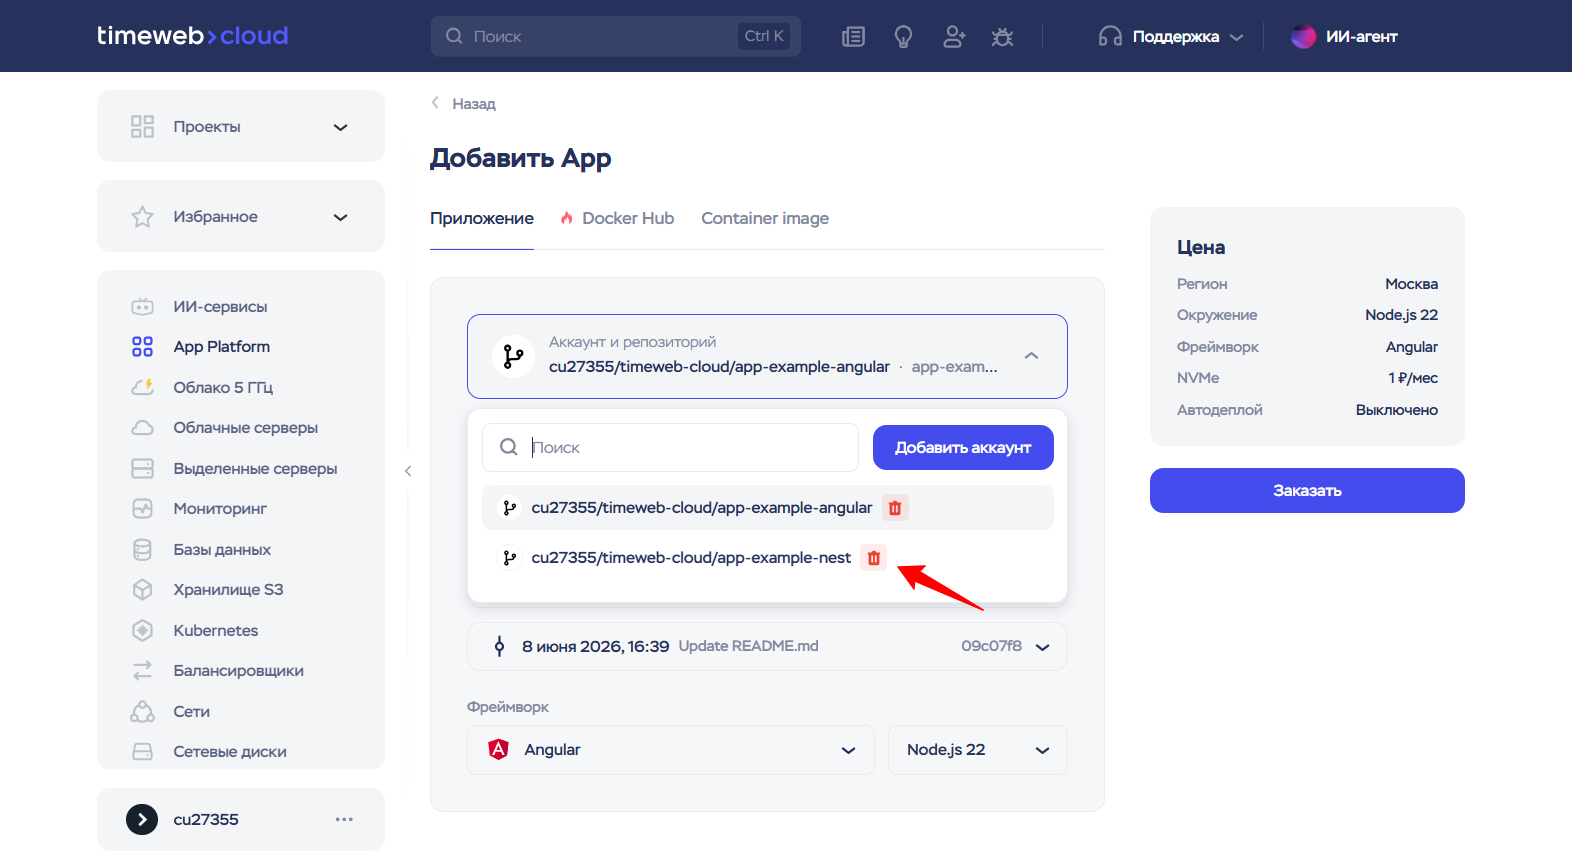Click the Выключено autodeploy value
The width and height of the screenshot is (1572, 861).
click(1397, 410)
